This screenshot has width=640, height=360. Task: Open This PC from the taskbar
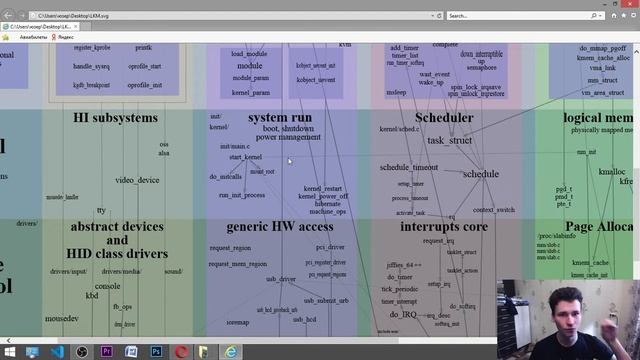click(32, 351)
